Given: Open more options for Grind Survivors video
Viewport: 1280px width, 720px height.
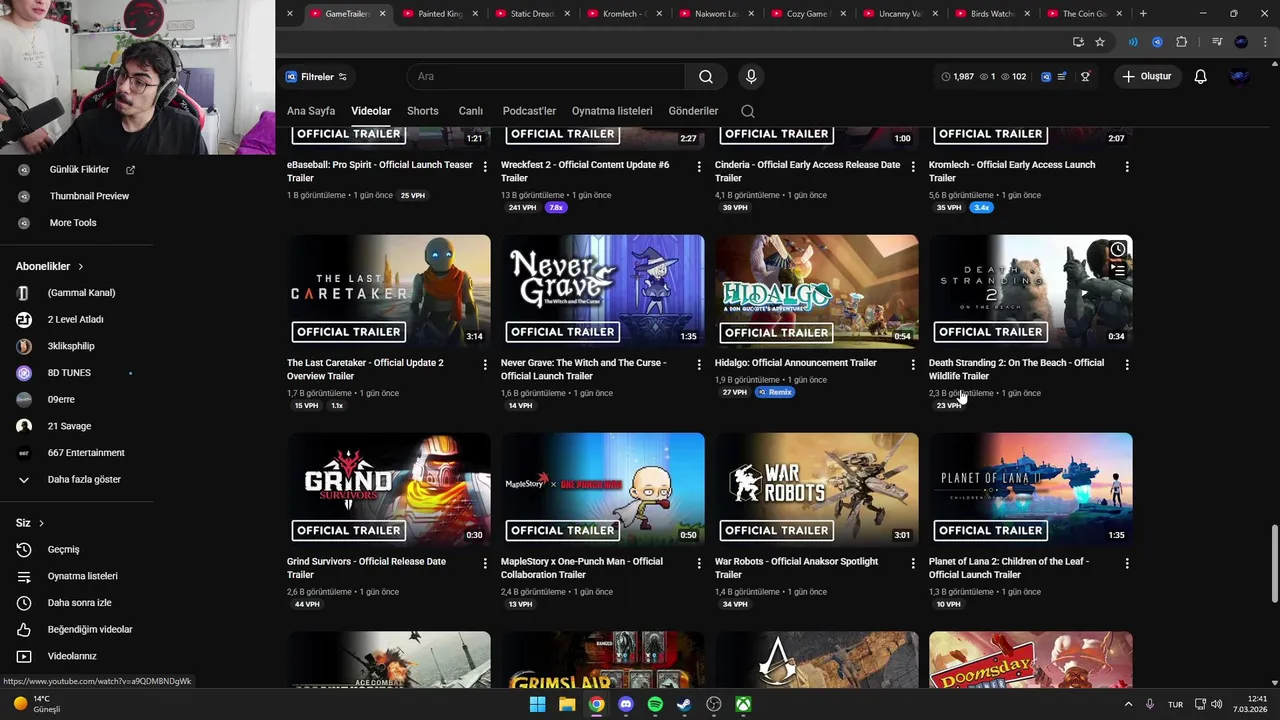Looking at the screenshot, I should (485, 564).
